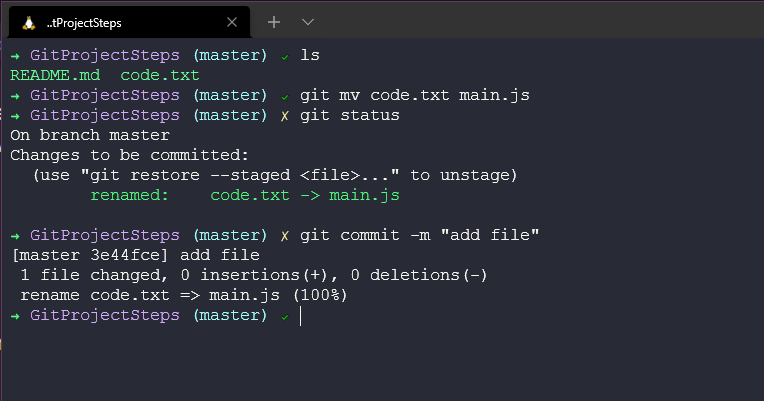Open a new tab with the plus button
Screen dimensions: 764x401
point(275,22)
